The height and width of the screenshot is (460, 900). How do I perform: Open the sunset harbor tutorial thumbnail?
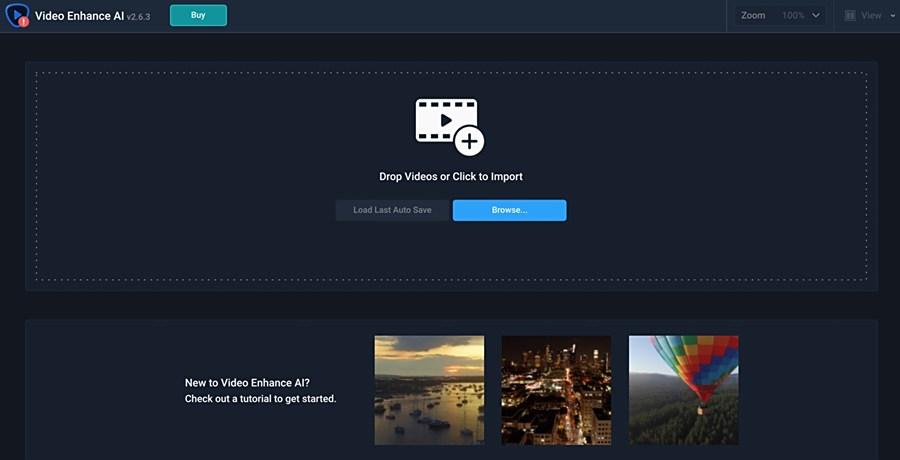click(429, 390)
